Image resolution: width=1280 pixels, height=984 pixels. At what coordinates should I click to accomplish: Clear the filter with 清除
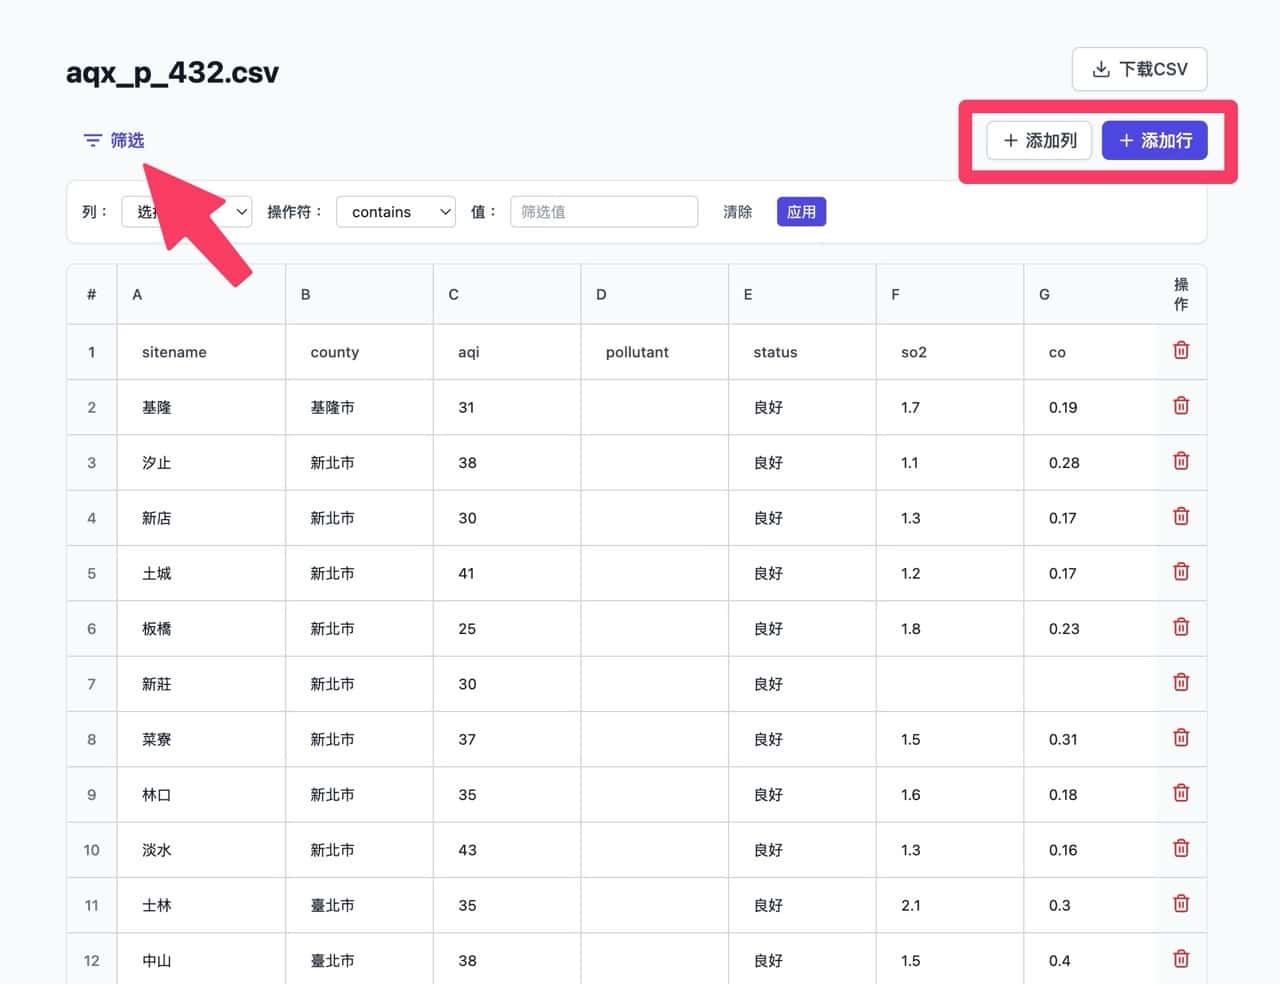[737, 212]
